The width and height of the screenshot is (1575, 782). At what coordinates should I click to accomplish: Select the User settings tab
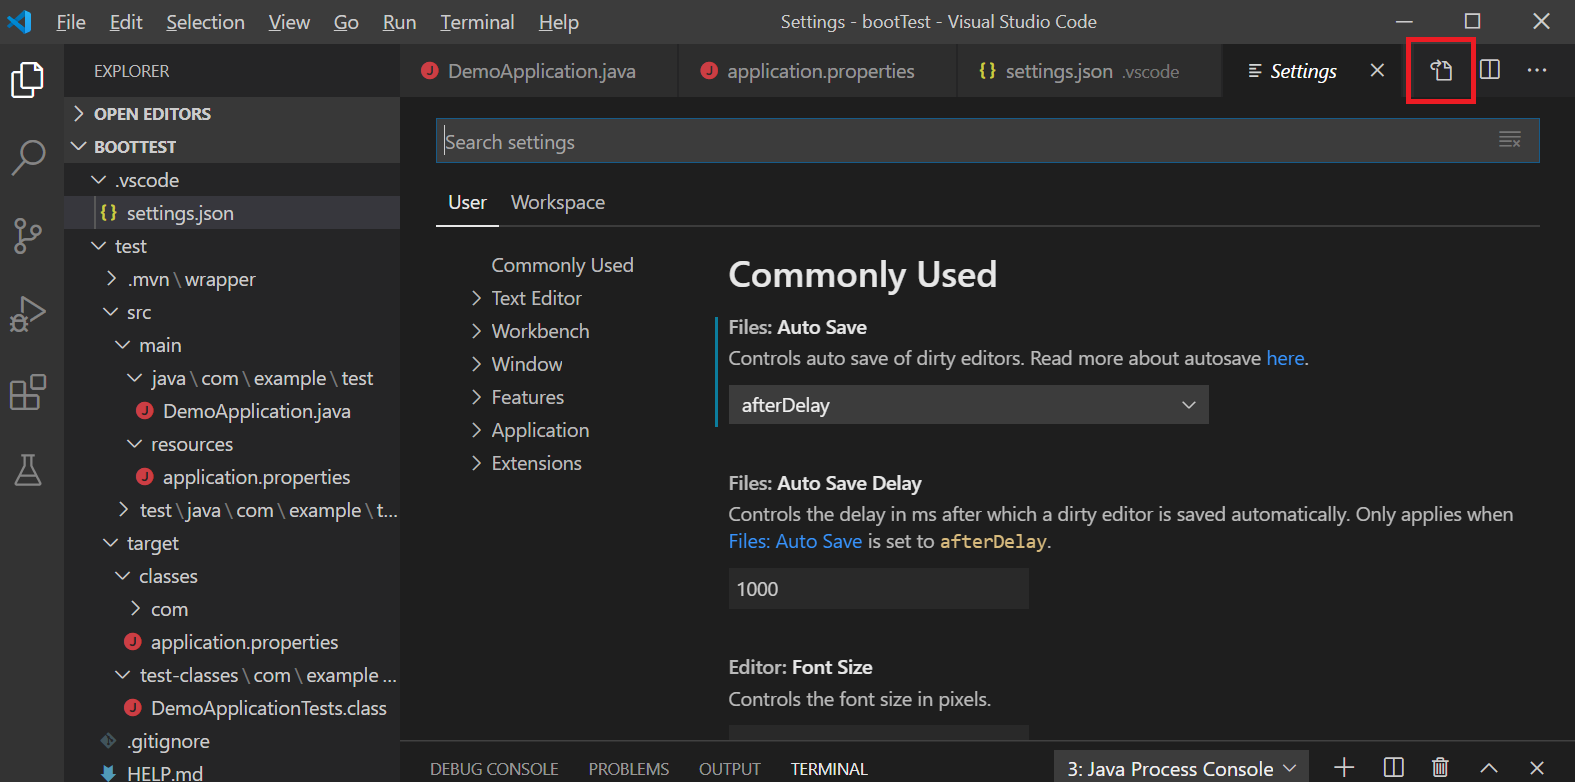click(x=467, y=202)
